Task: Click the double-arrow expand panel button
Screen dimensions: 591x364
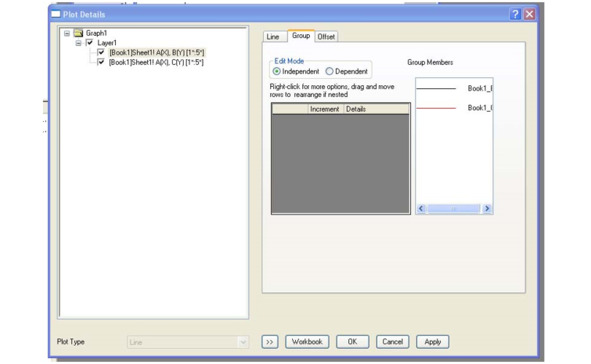Action: [270, 342]
